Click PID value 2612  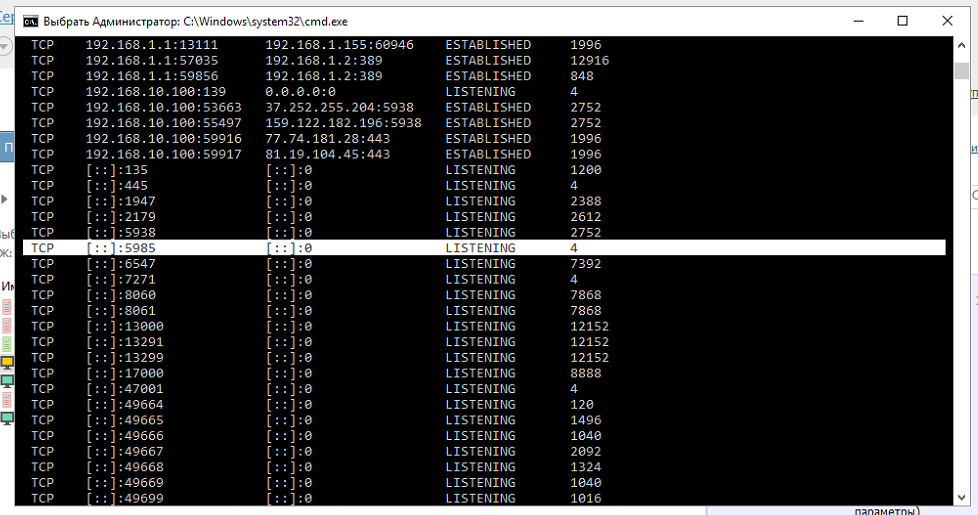click(586, 217)
